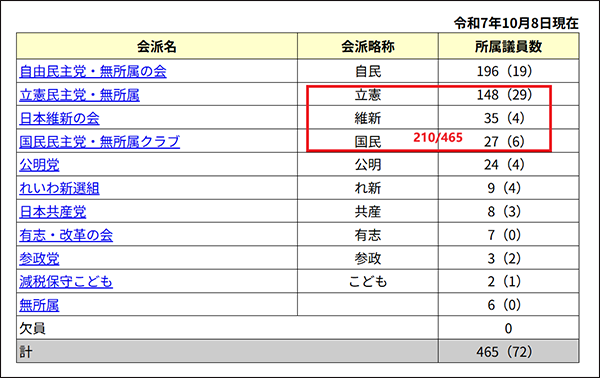This screenshot has width=600, height=378.
Task: Click the abbreviation cell 維新
Action: 368,118
